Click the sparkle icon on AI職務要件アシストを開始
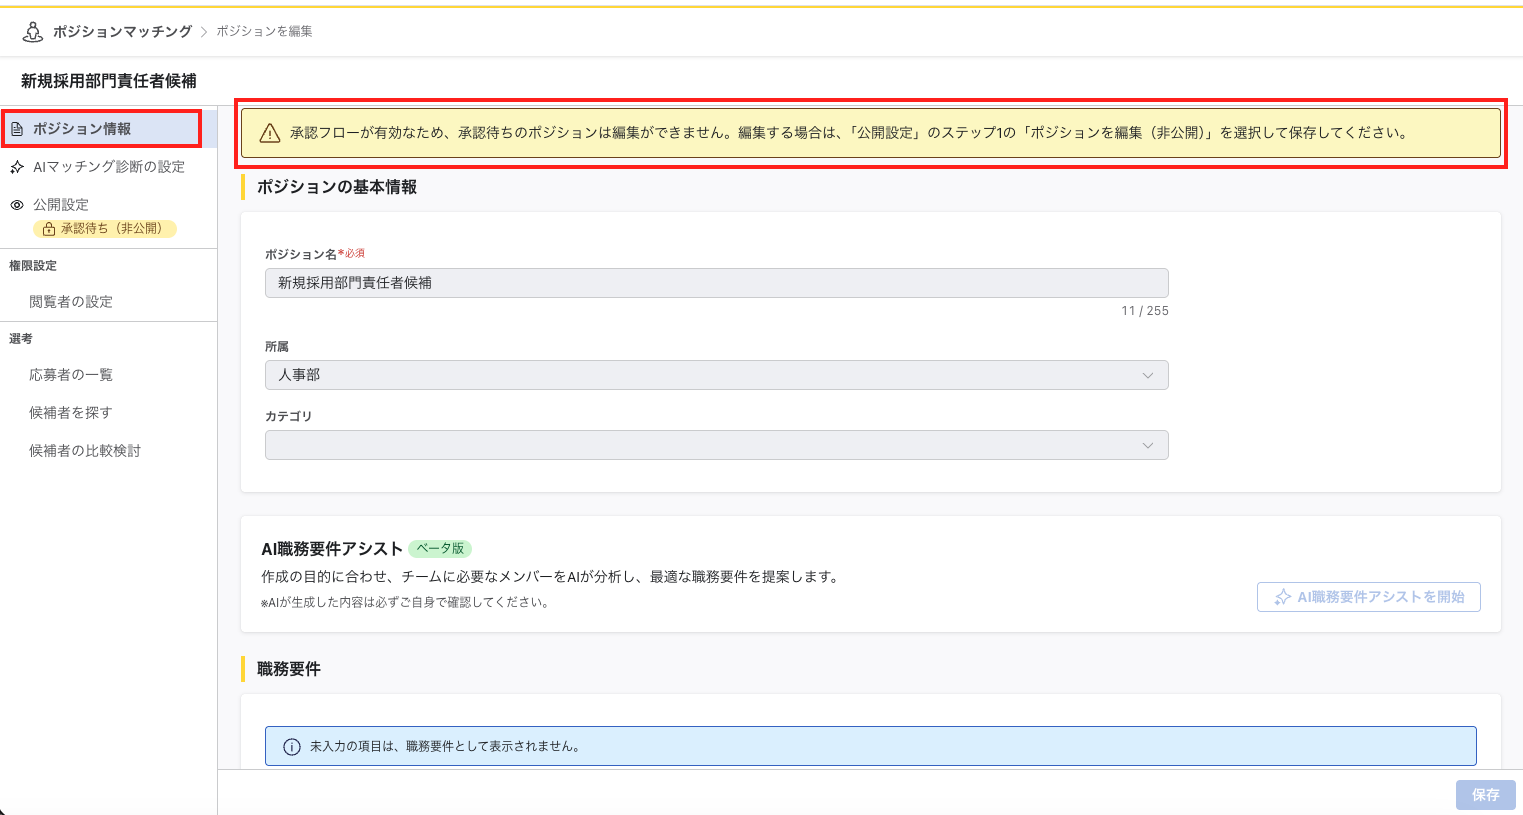The height and width of the screenshot is (815, 1523). (1282, 597)
